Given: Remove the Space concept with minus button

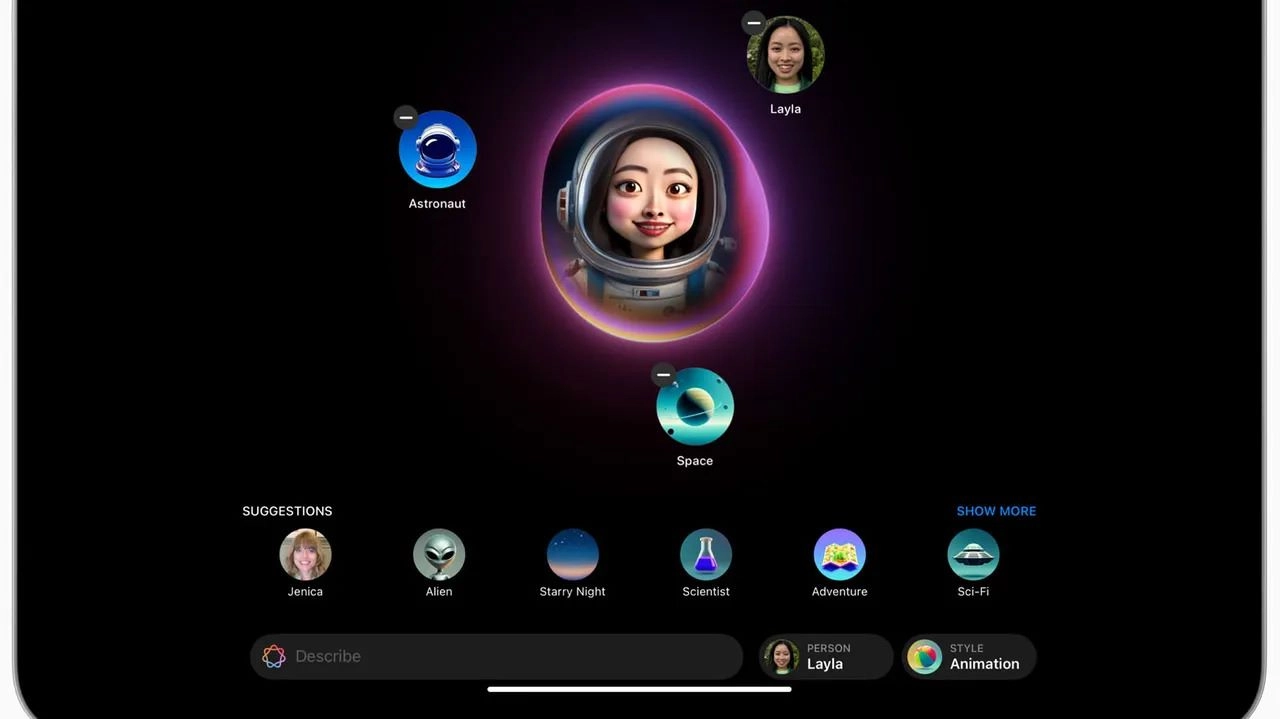Looking at the screenshot, I should point(663,375).
